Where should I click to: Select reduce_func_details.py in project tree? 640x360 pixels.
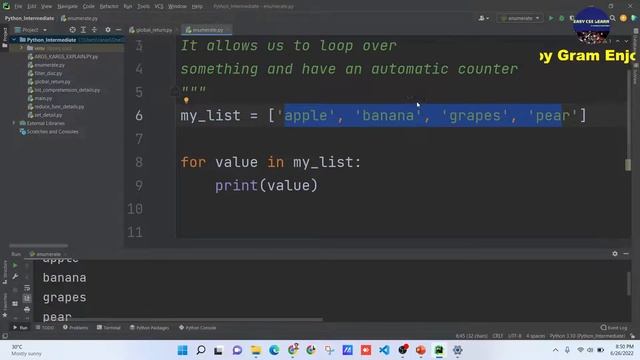click(x=56, y=107)
